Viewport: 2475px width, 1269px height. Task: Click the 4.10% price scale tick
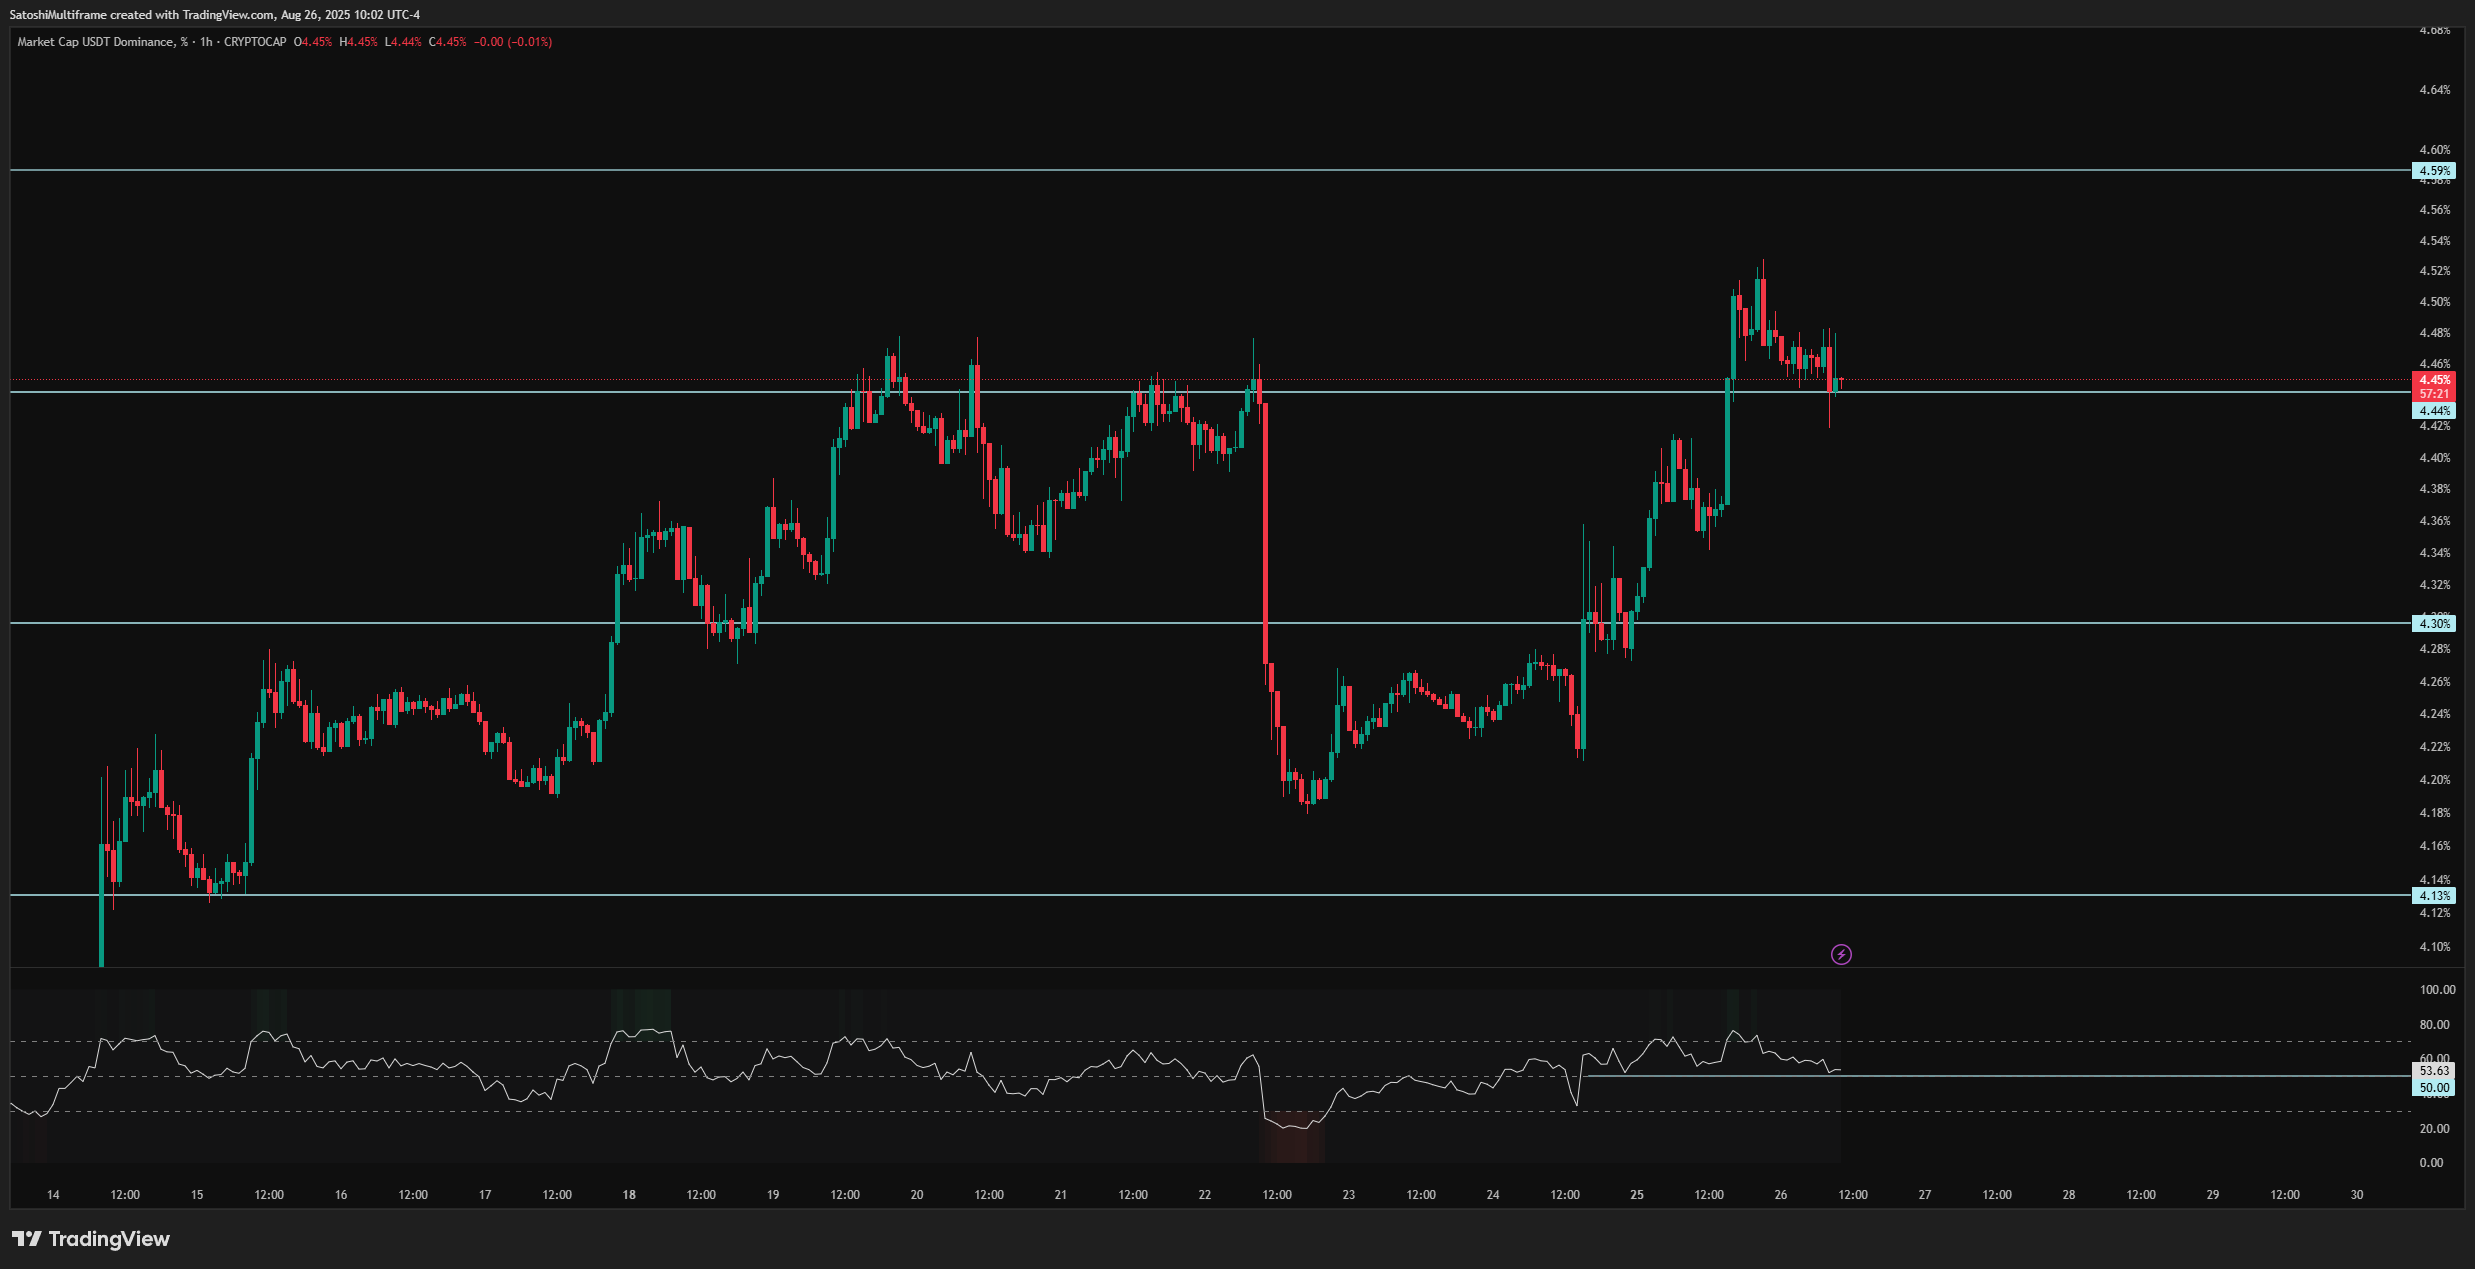pos(2434,947)
